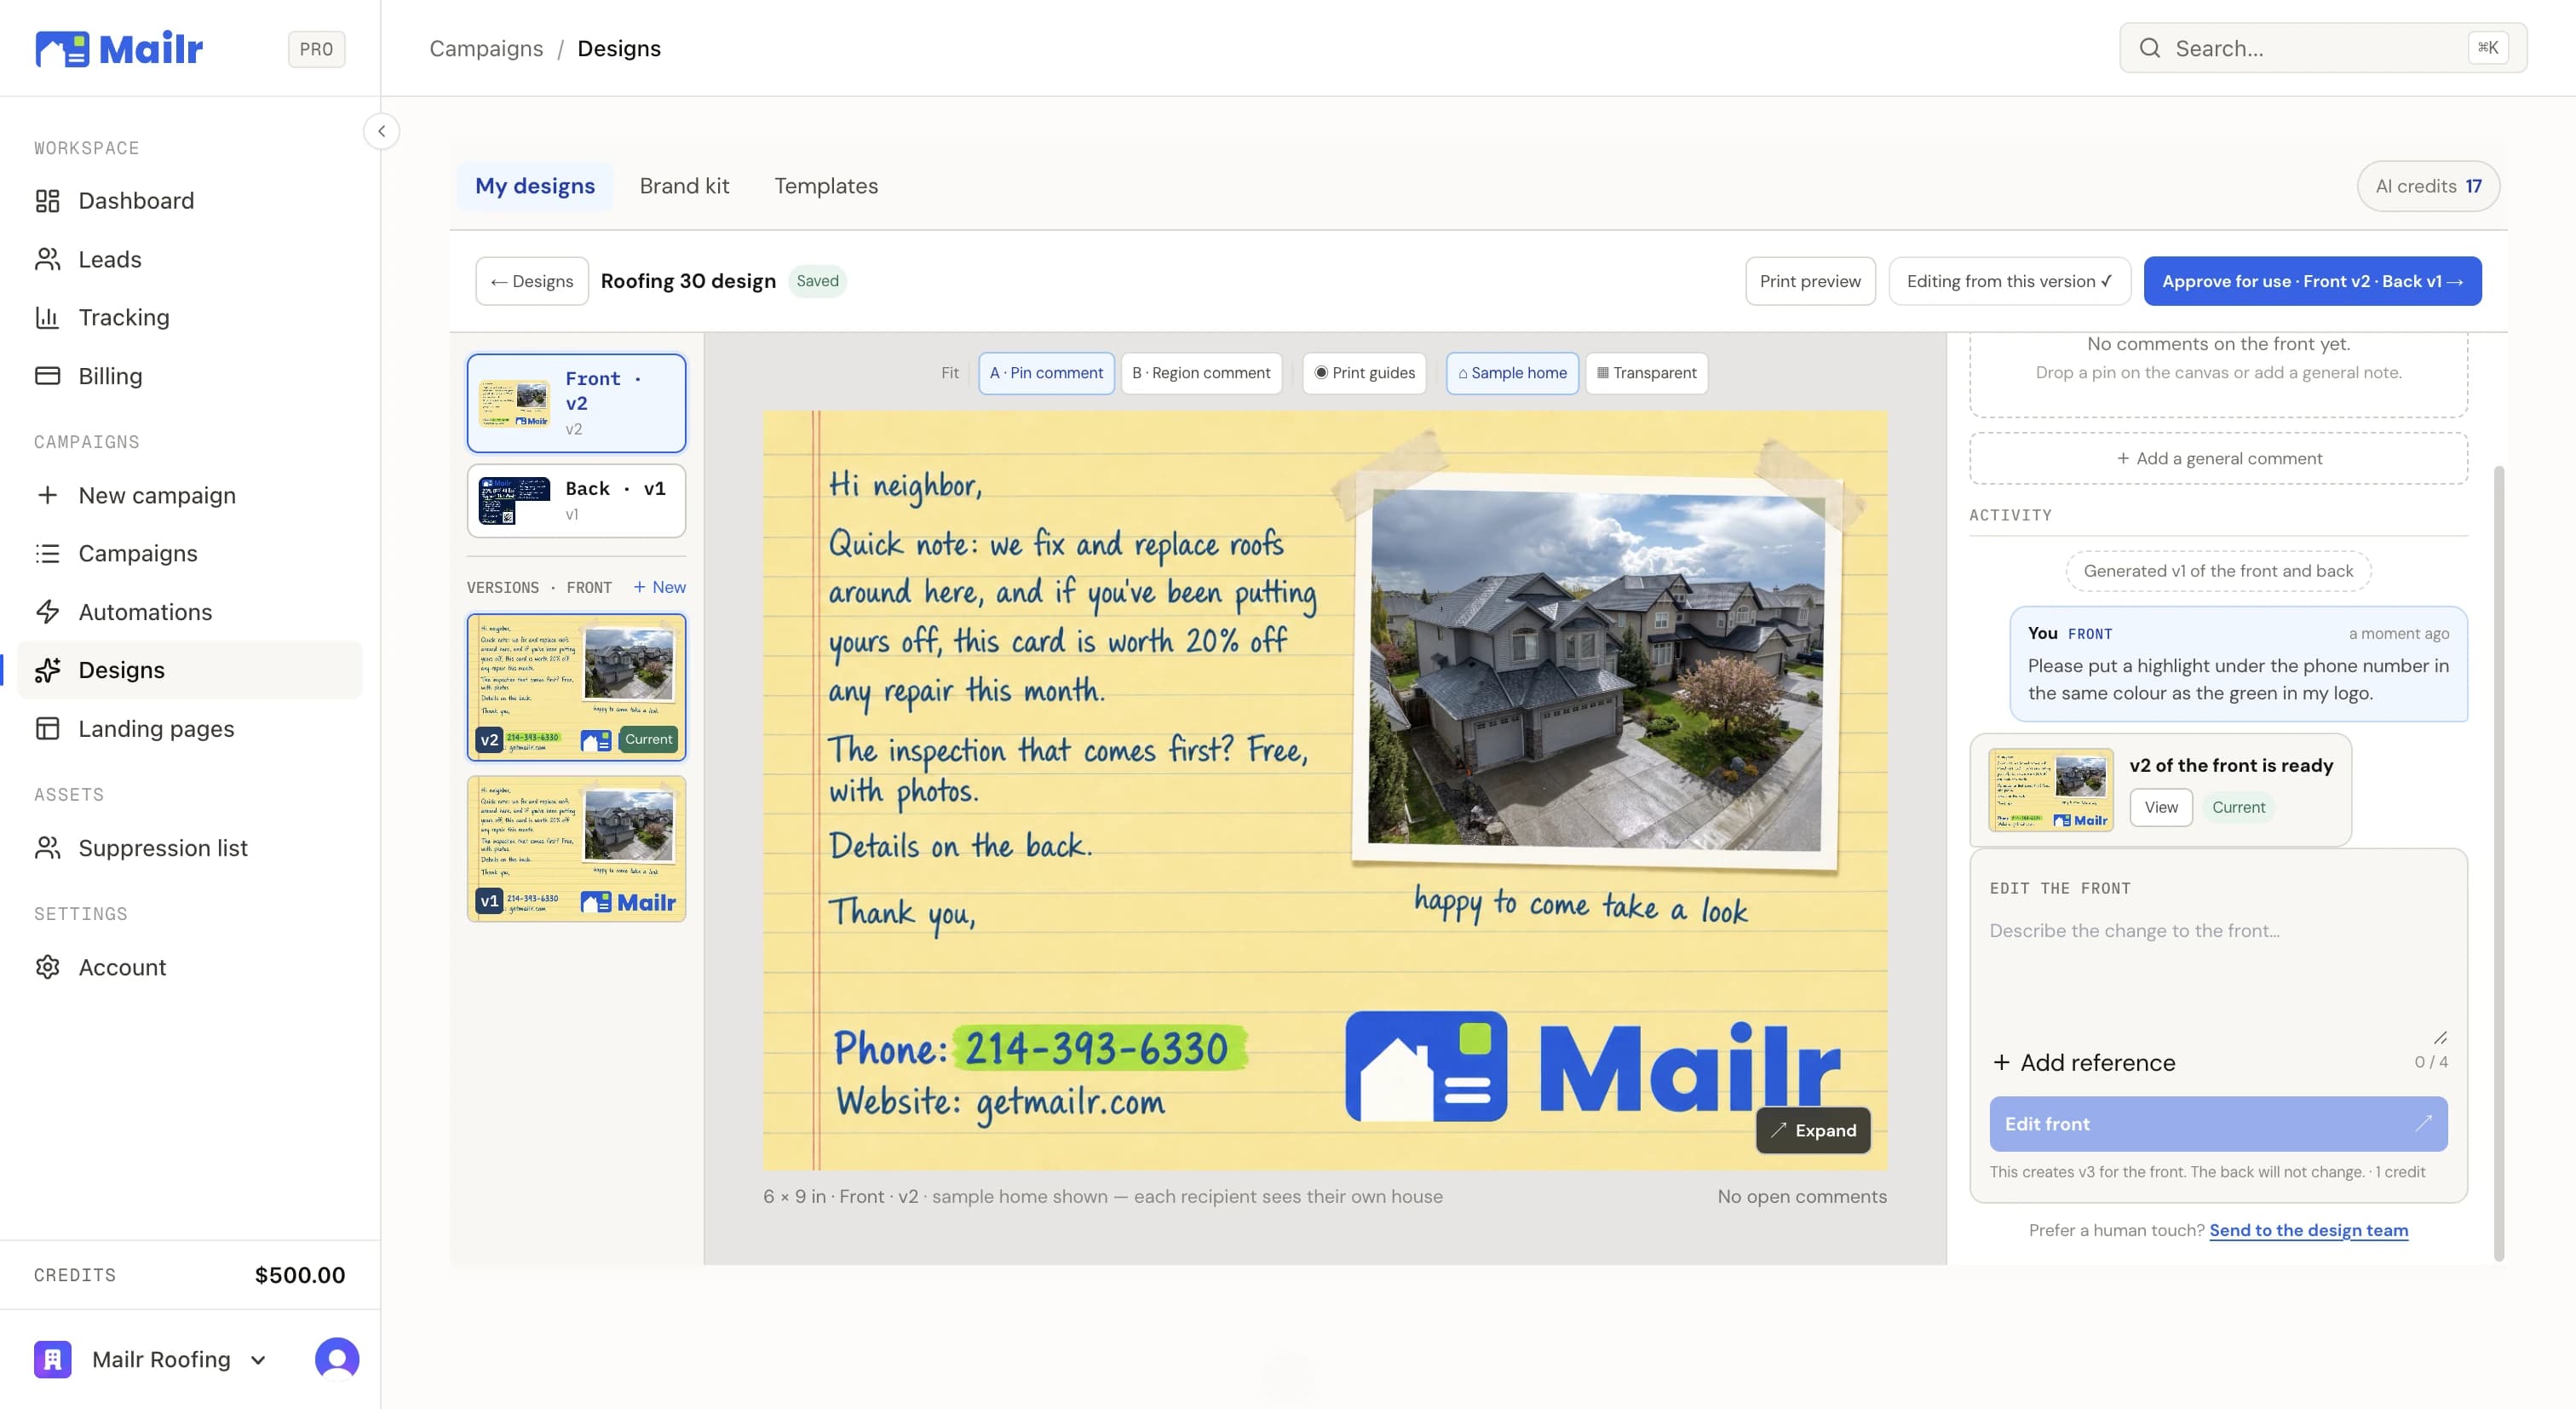
Task: Toggle Sample home preview
Action: point(1512,373)
